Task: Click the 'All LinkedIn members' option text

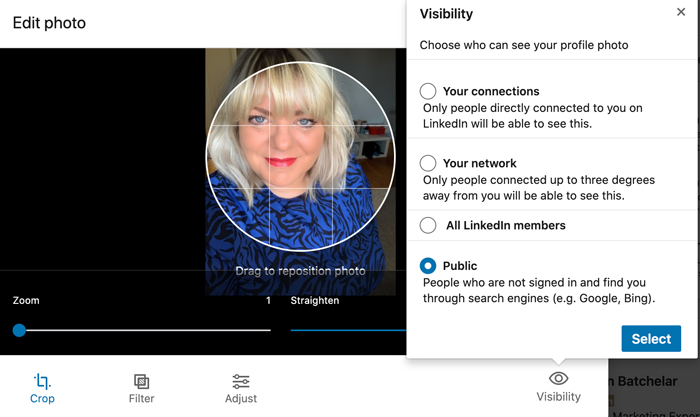Action: (x=504, y=225)
